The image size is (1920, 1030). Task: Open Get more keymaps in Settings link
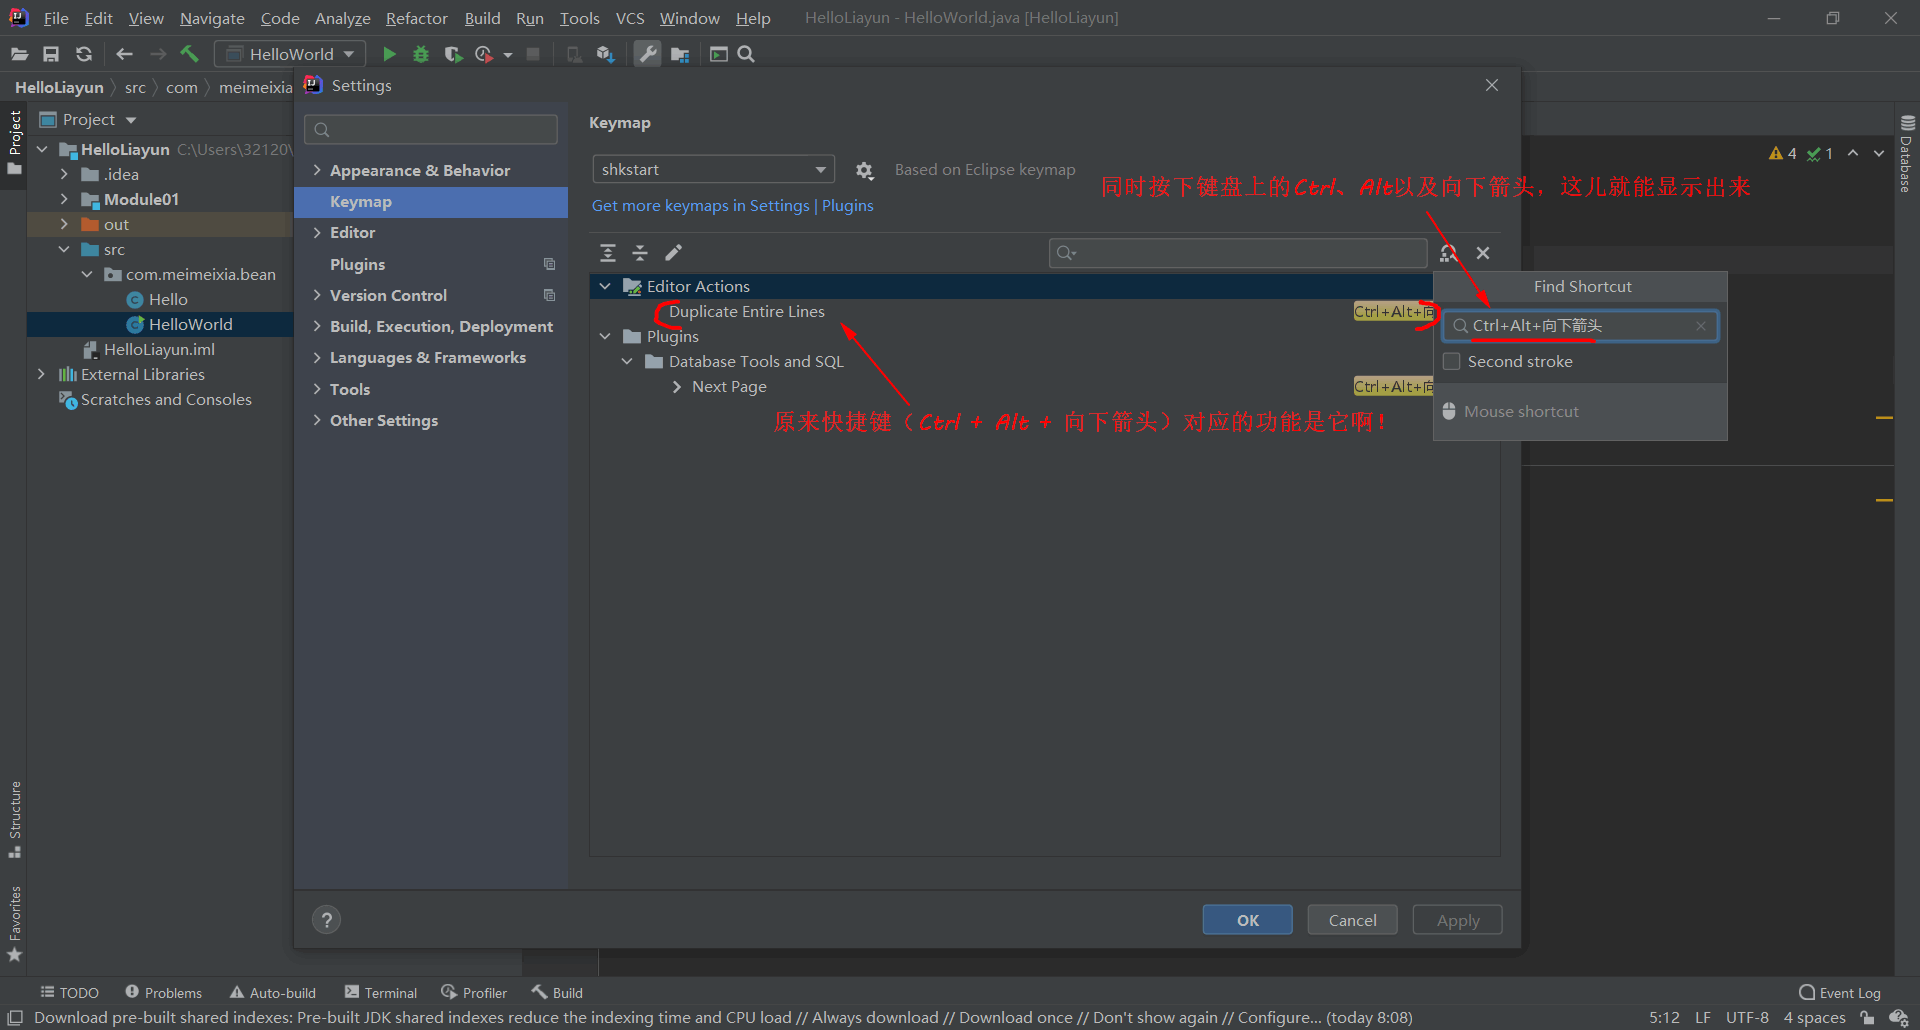point(700,205)
